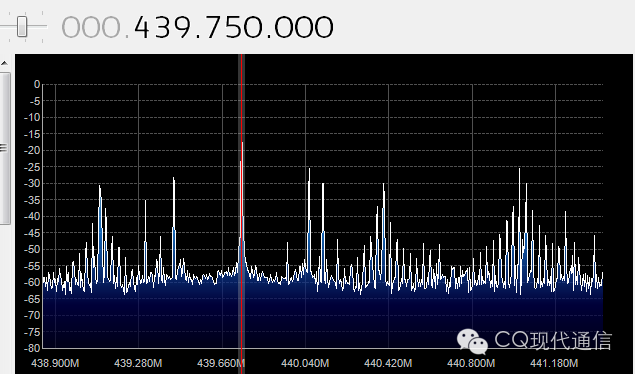Click the scroll up arrow on left panel
This screenshot has height=374, width=635.
(x=4, y=63)
